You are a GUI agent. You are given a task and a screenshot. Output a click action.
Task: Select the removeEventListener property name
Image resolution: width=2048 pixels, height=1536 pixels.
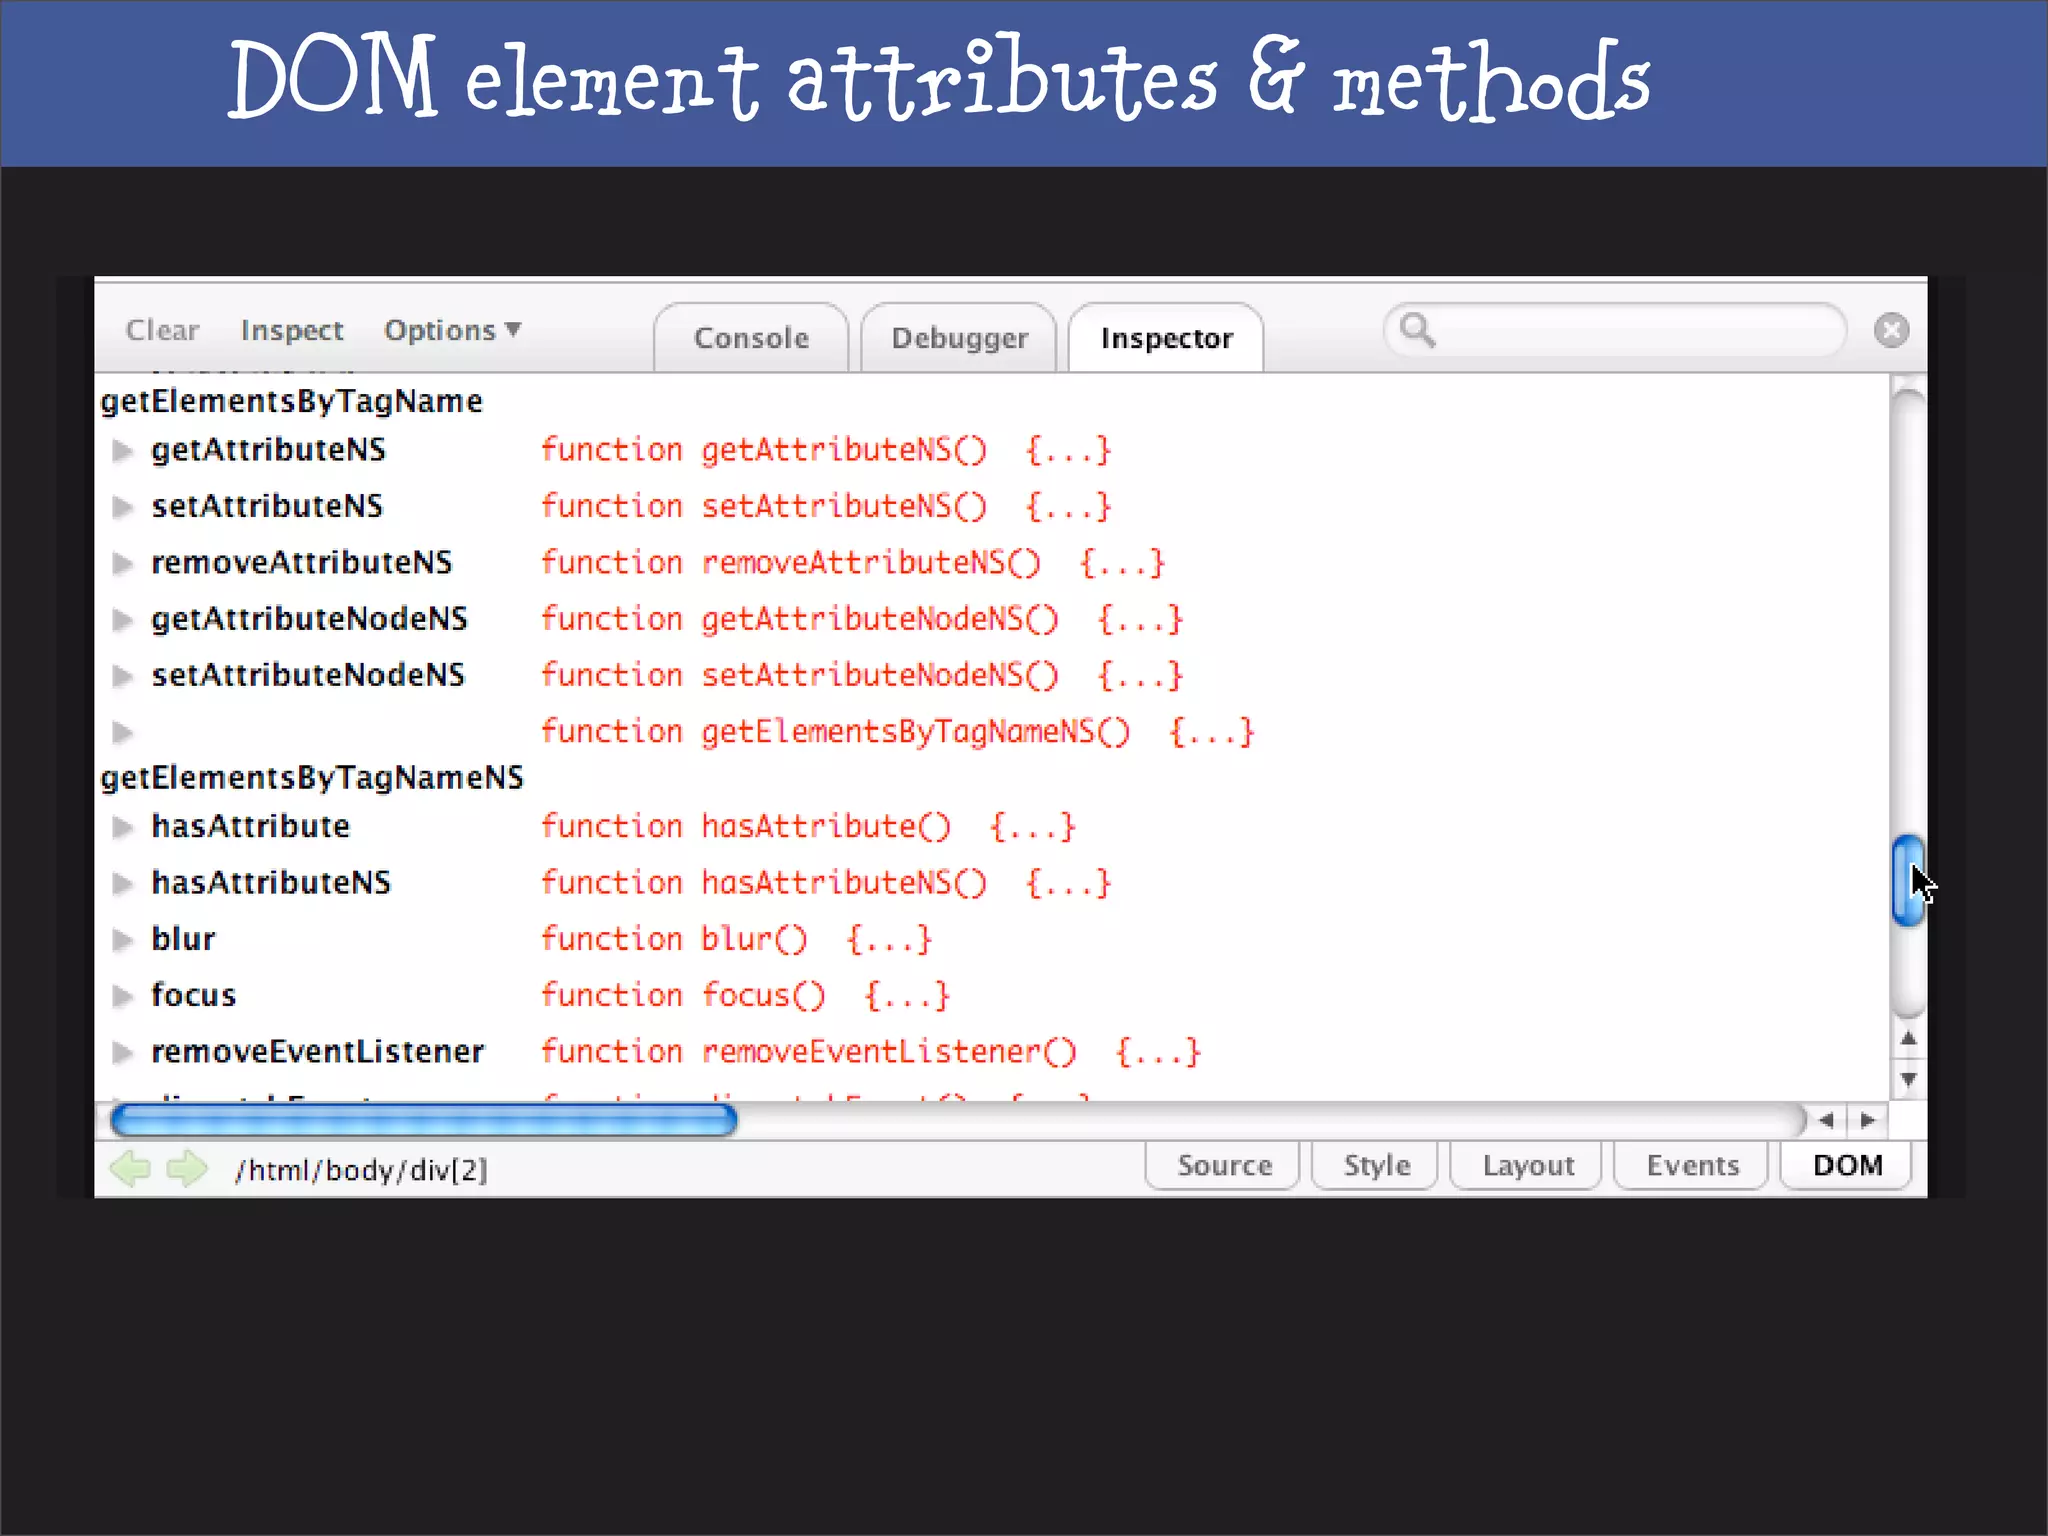[318, 1052]
